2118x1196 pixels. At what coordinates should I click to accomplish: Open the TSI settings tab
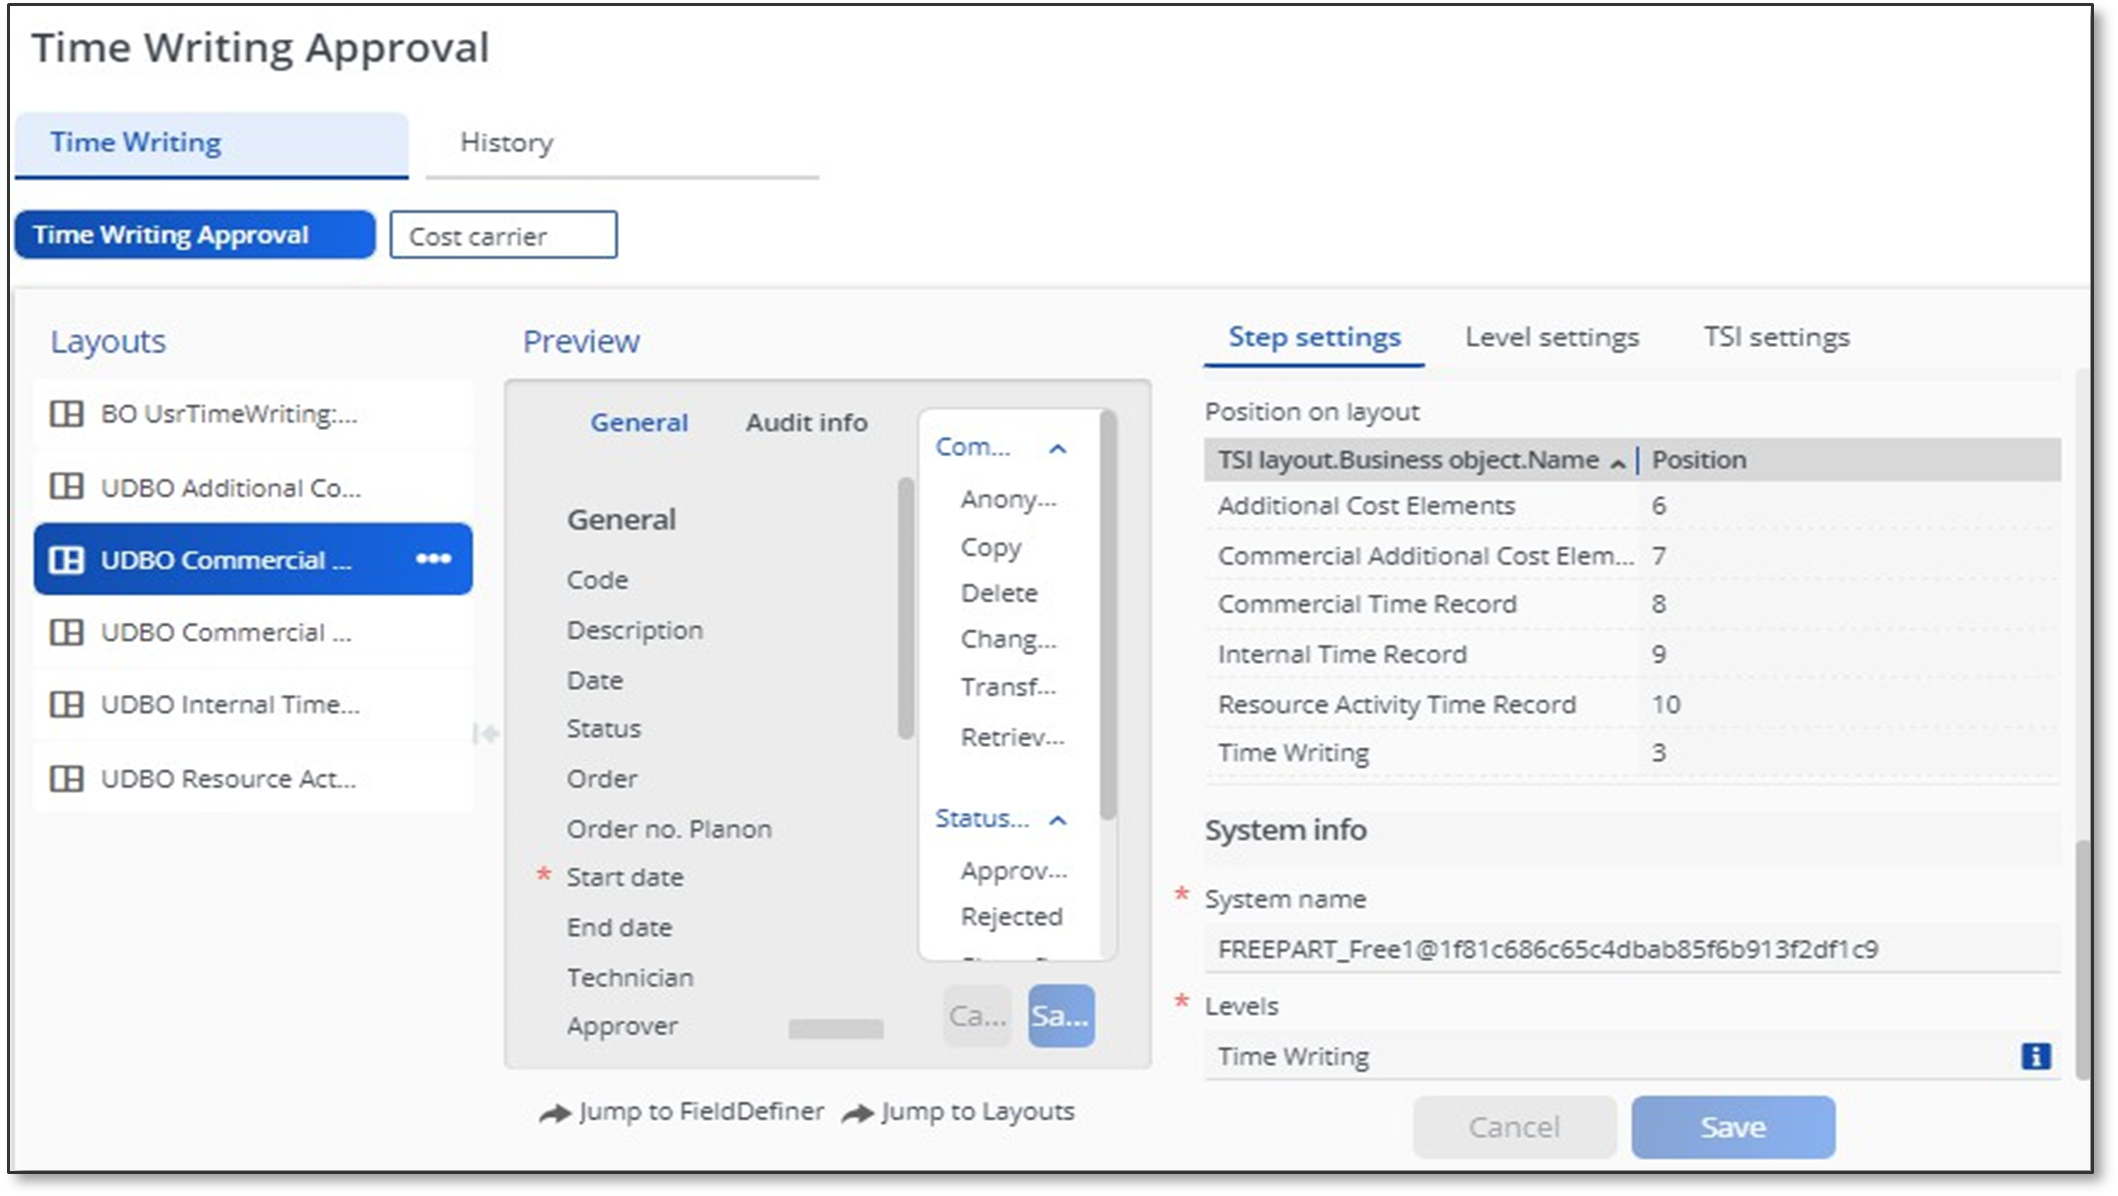[1776, 338]
